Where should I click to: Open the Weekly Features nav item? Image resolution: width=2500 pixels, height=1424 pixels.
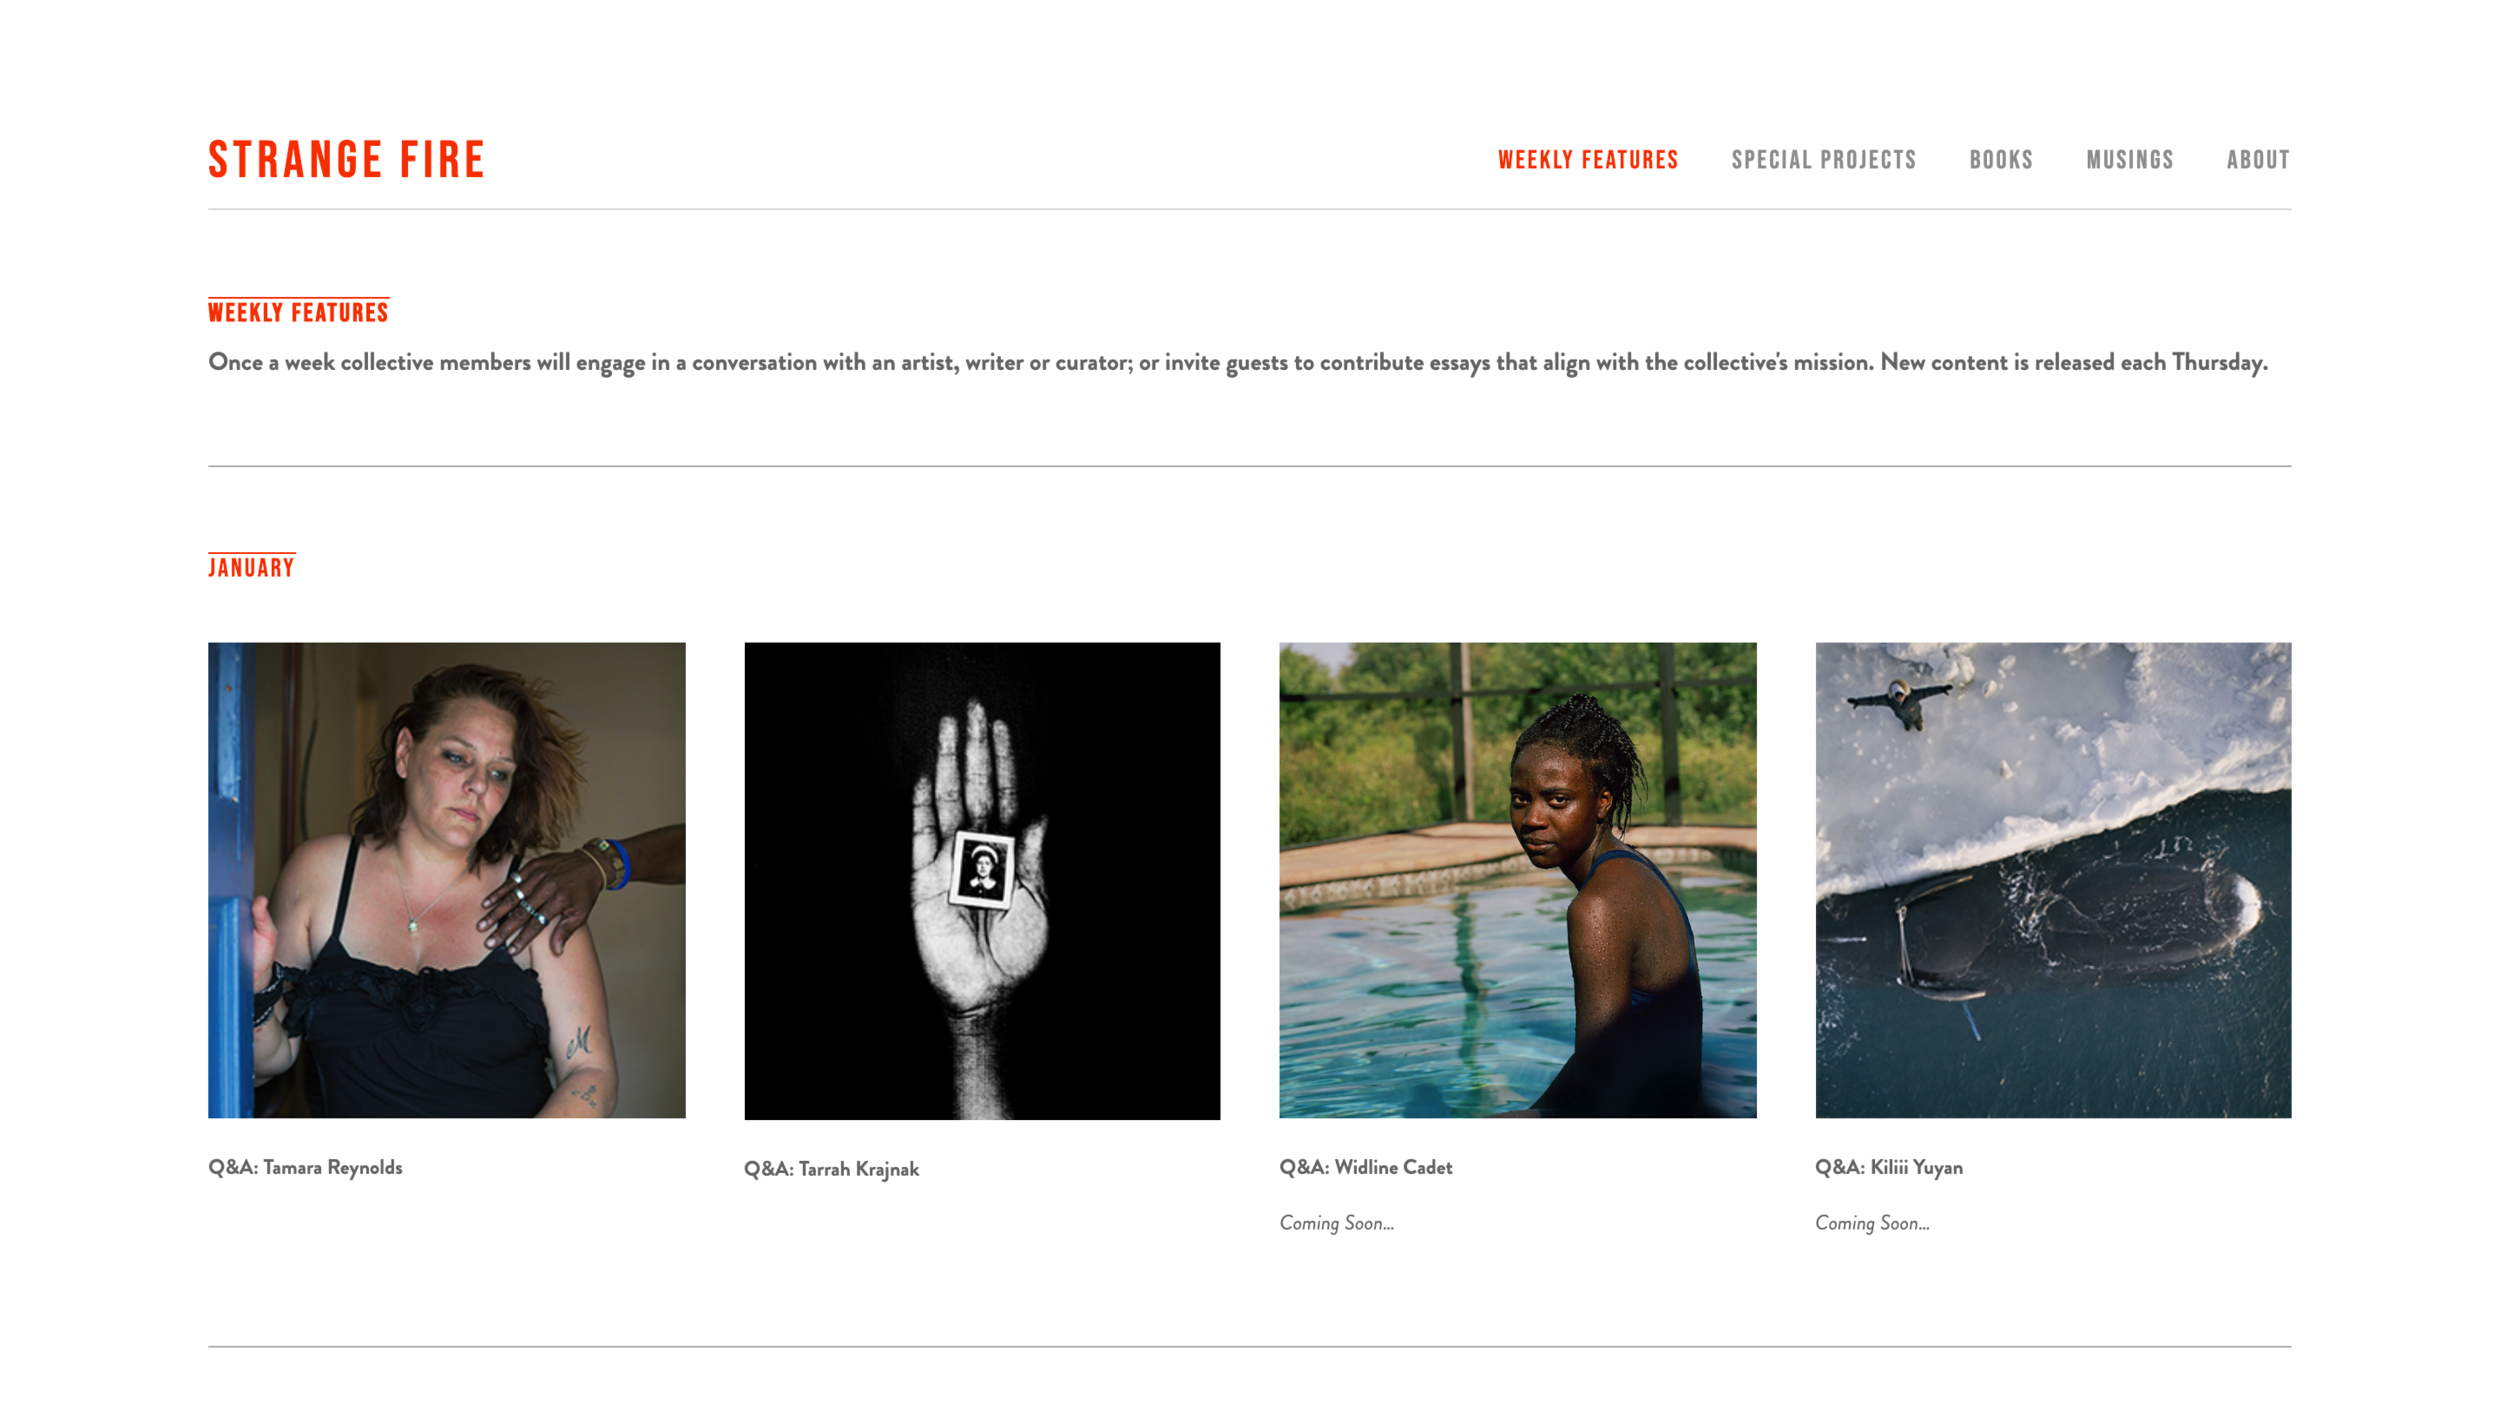(1587, 160)
